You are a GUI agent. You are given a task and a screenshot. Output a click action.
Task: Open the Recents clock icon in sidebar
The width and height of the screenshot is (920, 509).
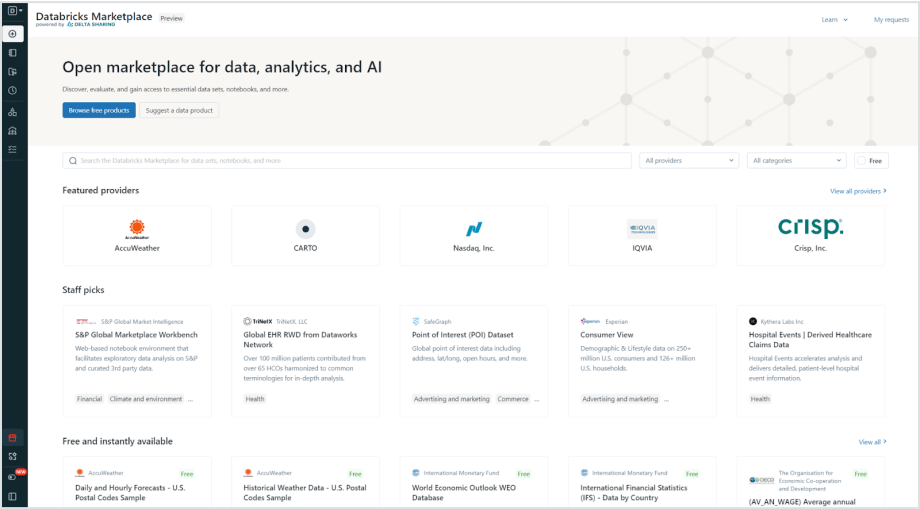click(x=13, y=90)
